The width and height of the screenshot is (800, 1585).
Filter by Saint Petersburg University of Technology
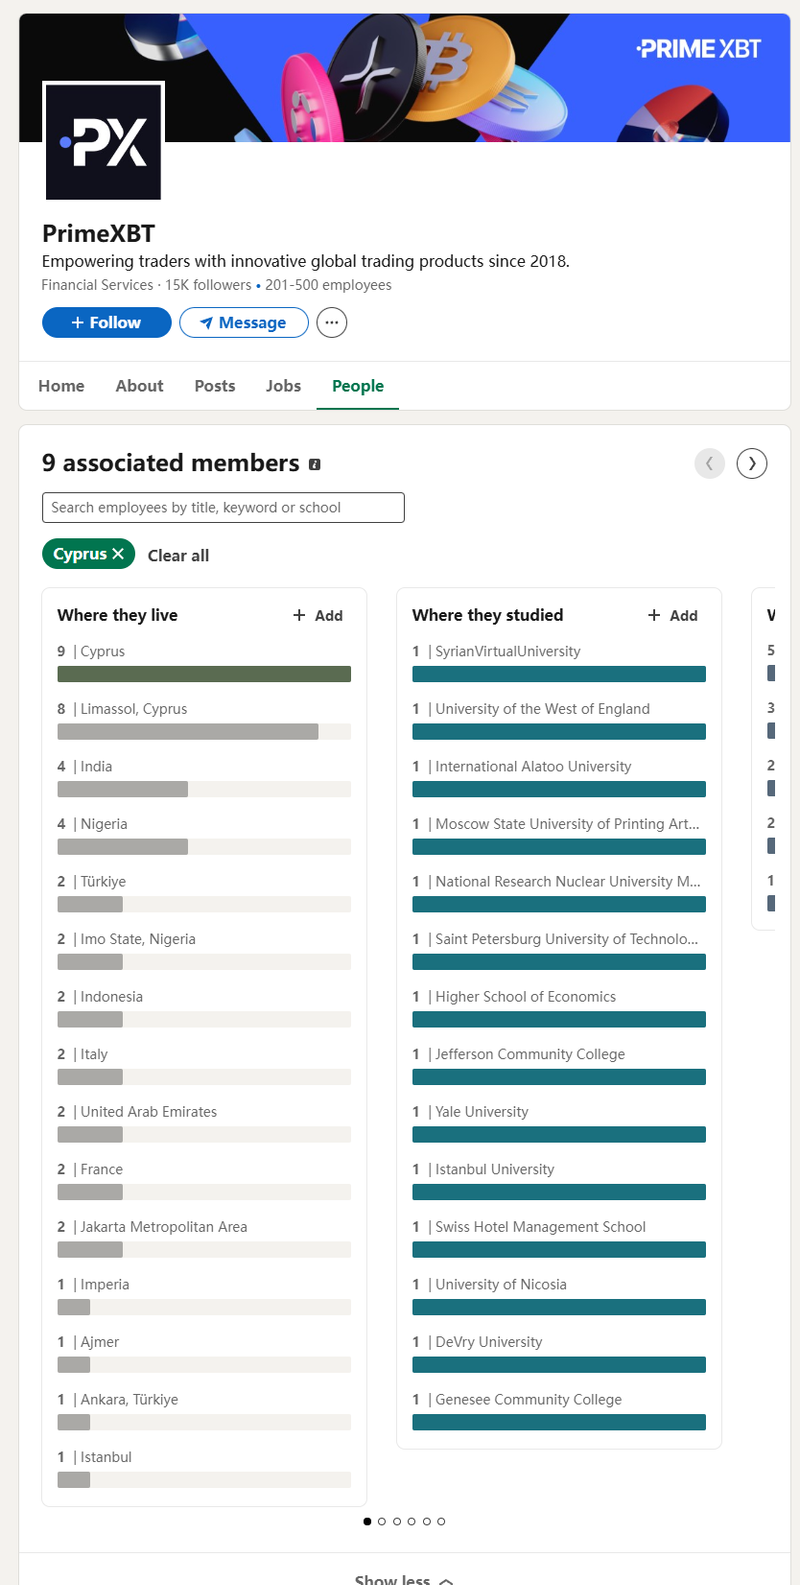[x=559, y=950]
